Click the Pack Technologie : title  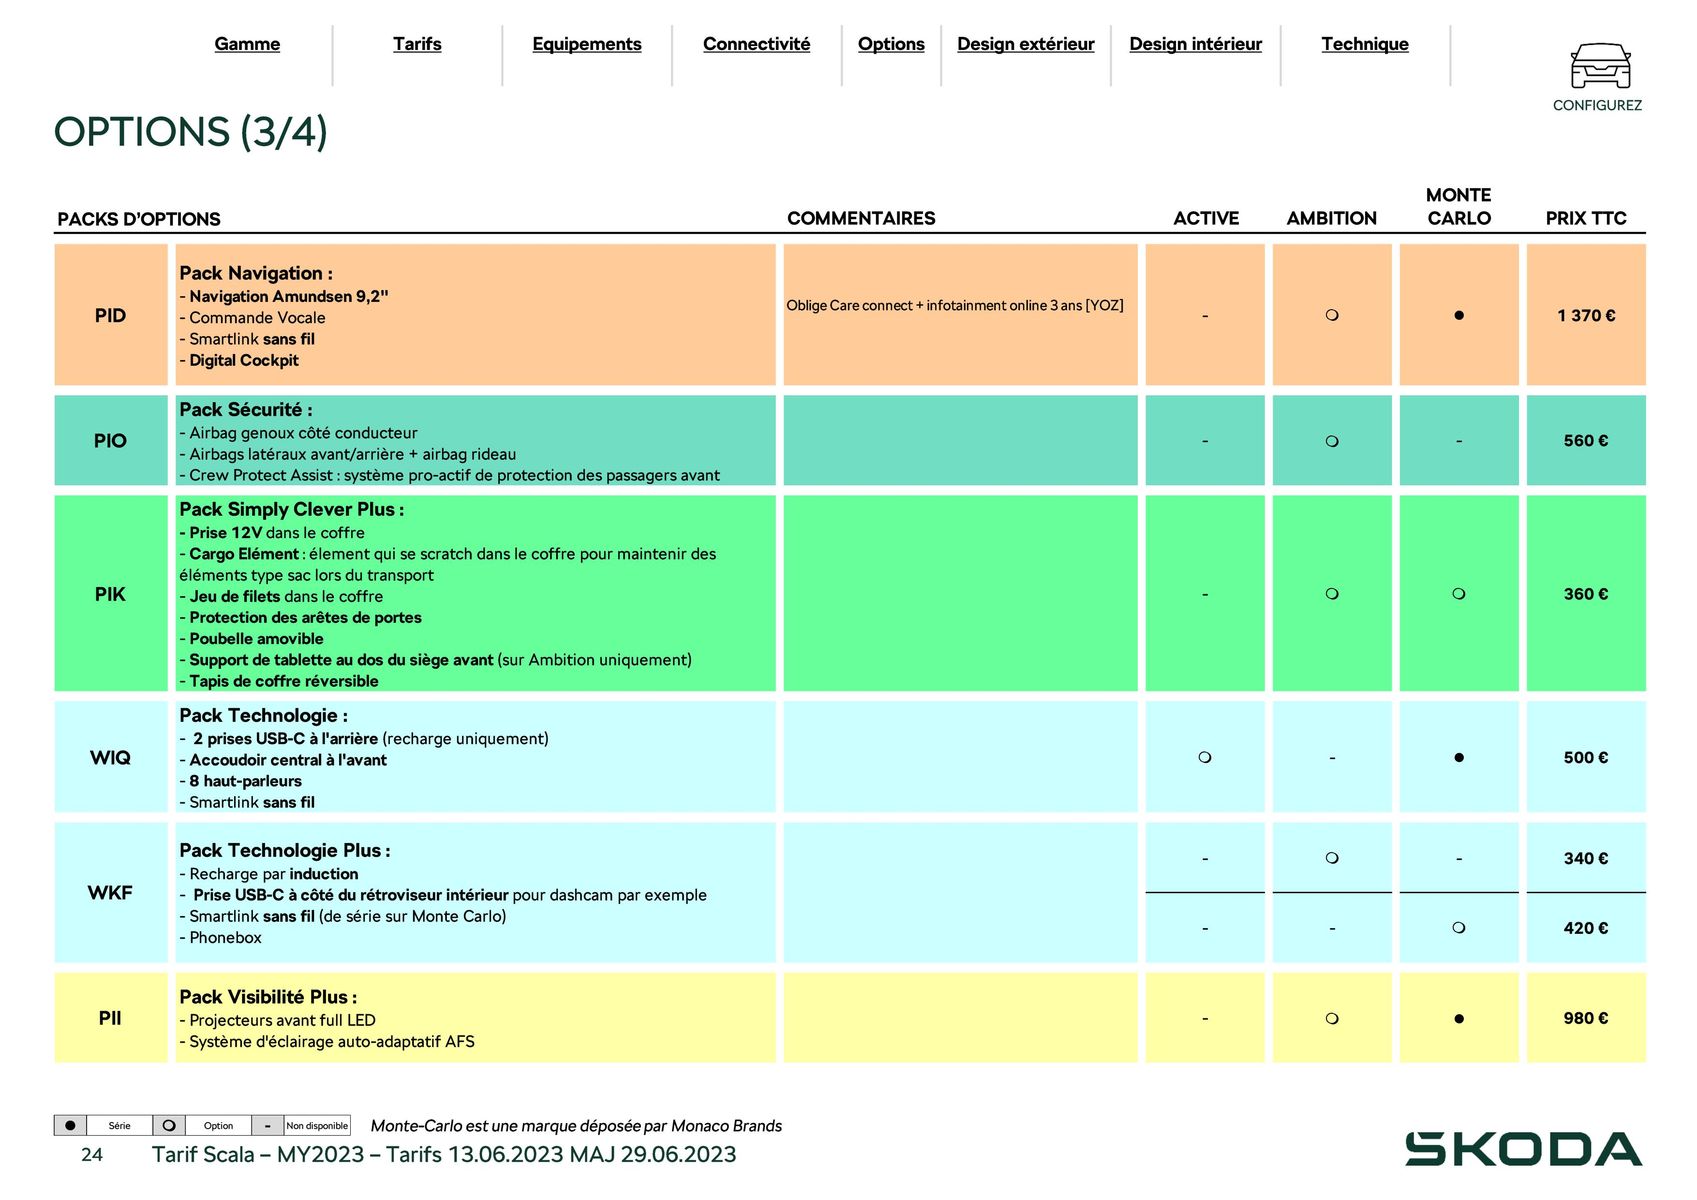264,715
